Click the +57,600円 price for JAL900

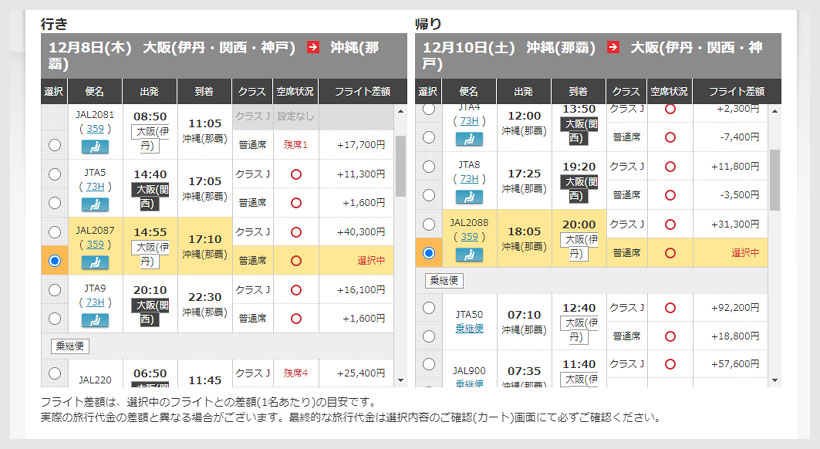click(x=735, y=364)
